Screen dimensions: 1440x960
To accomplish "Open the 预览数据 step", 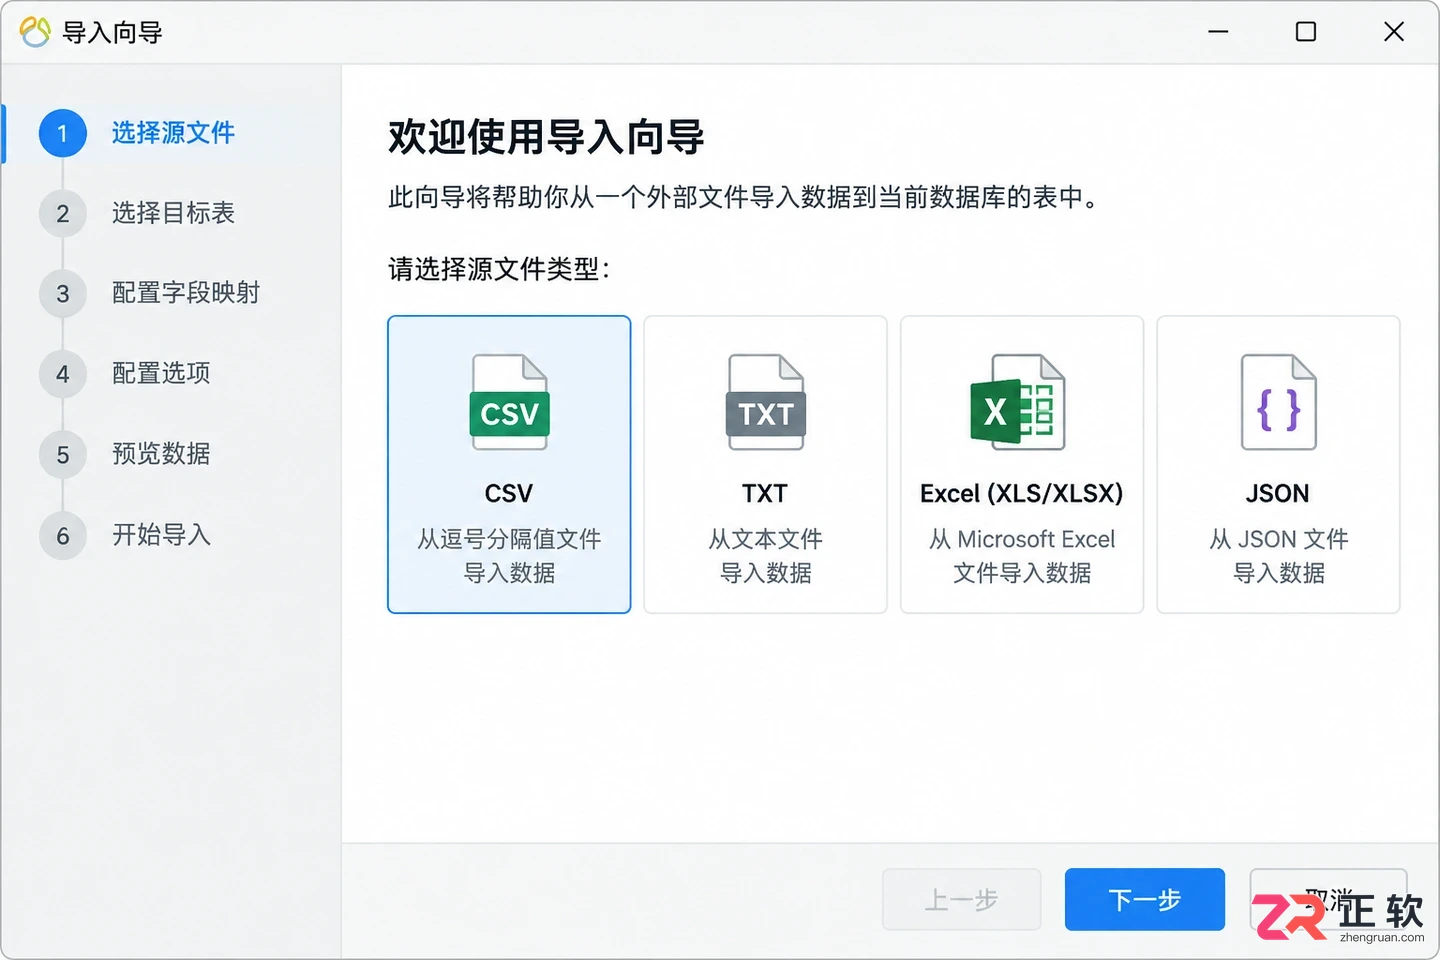I will pos(161,454).
